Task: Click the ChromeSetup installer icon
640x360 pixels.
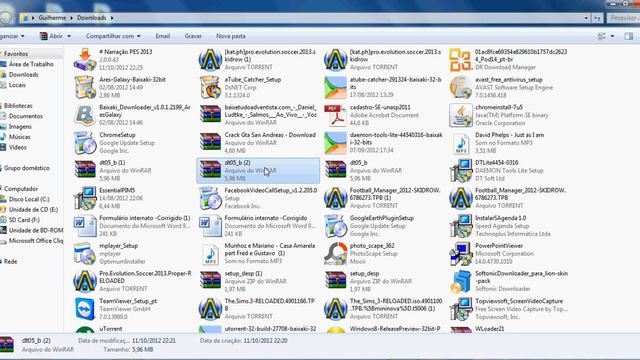Action: click(x=85, y=143)
